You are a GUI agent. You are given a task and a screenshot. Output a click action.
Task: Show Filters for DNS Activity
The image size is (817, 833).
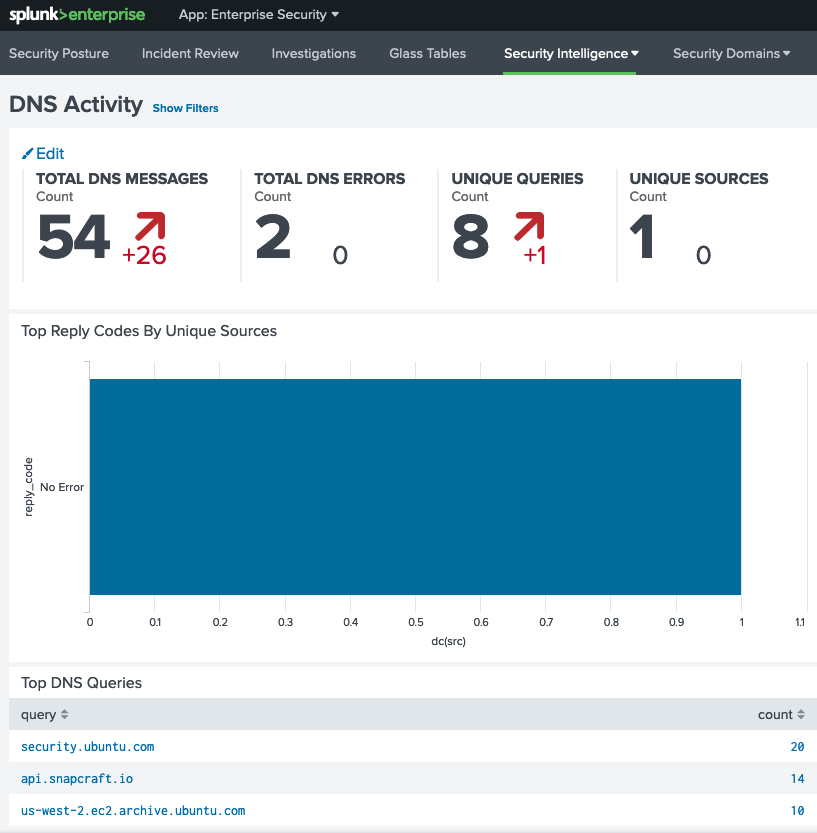click(185, 107)
